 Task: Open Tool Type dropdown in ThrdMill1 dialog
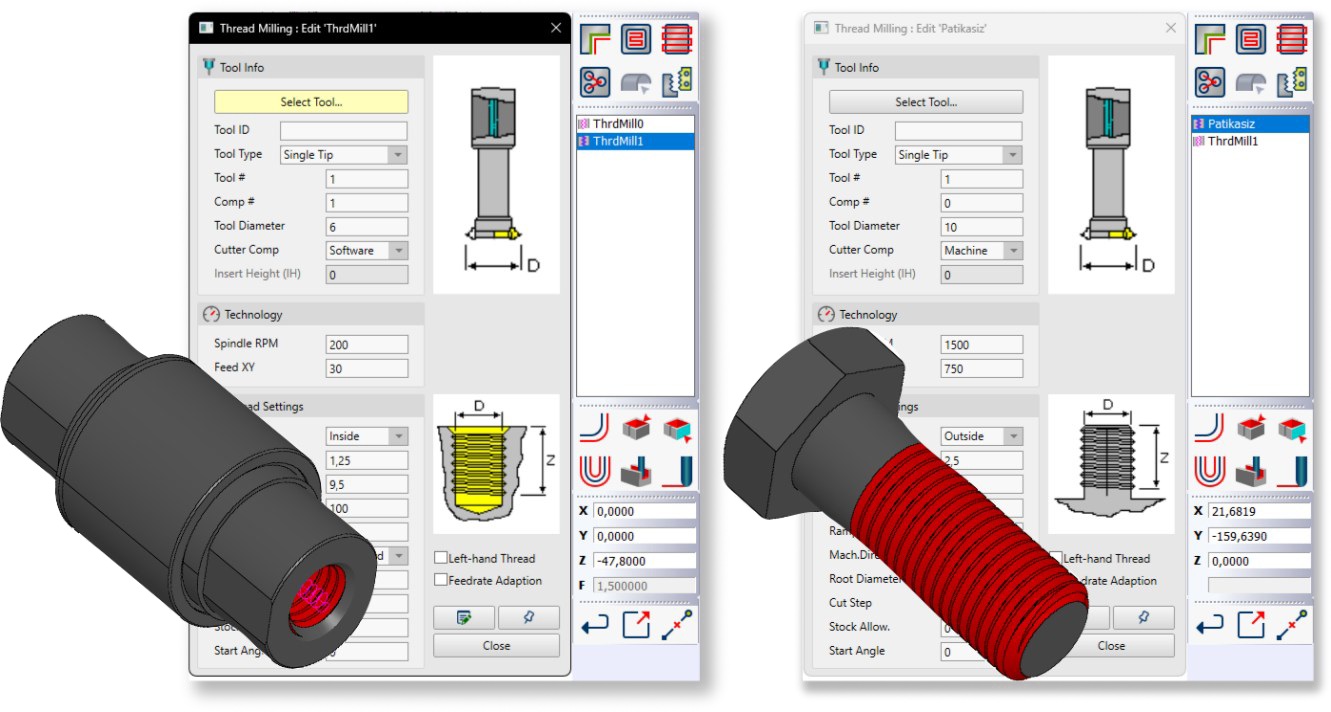tap(342, 155)
